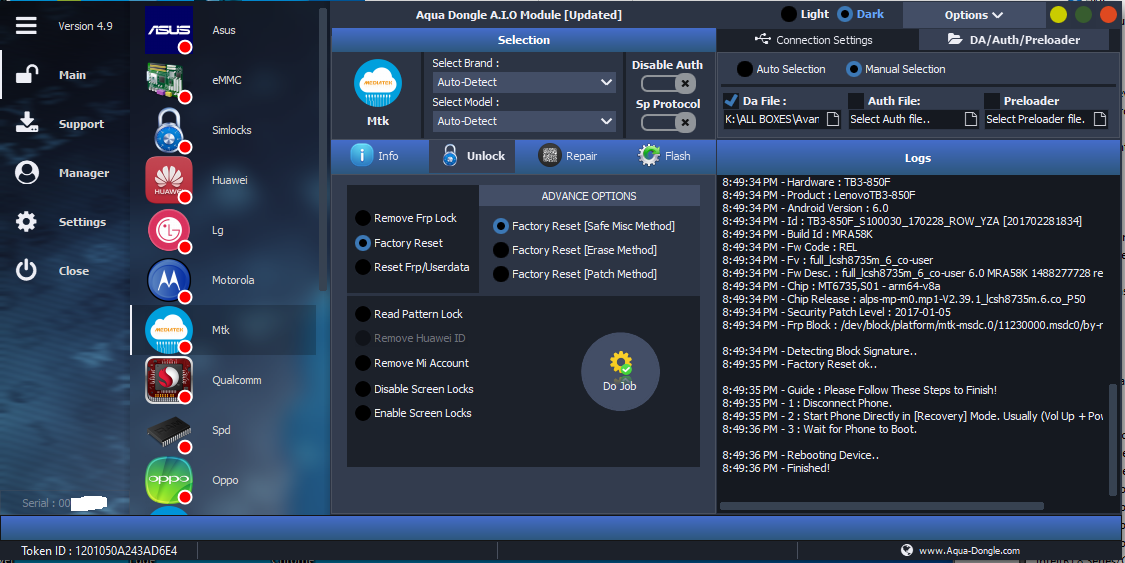
Task: Open the Info tab
Action: tap(375, 156)
